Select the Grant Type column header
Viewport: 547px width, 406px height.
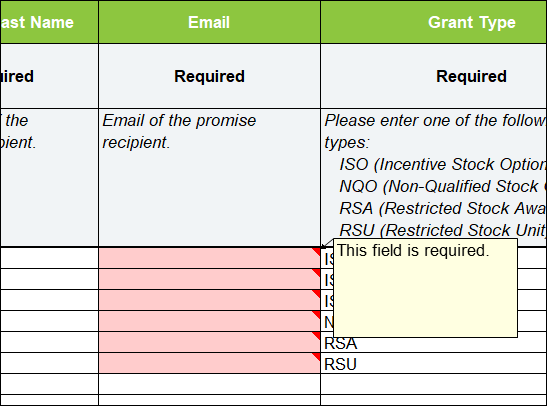point(434,22)
